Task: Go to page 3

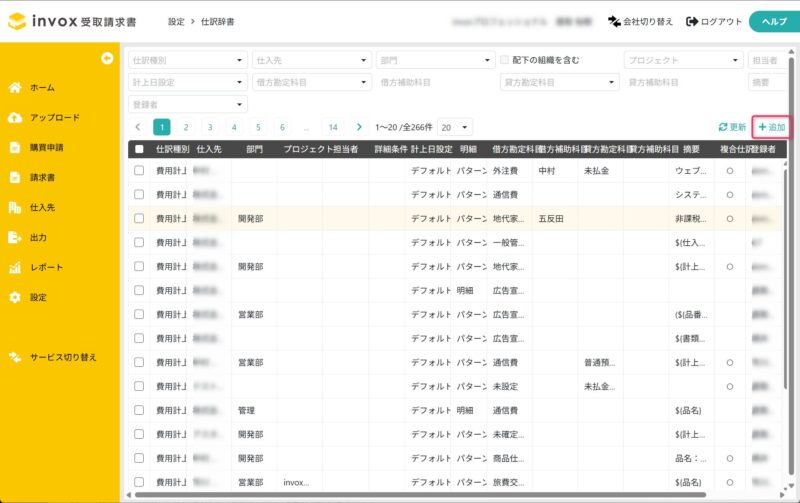Action: point(210,127)
